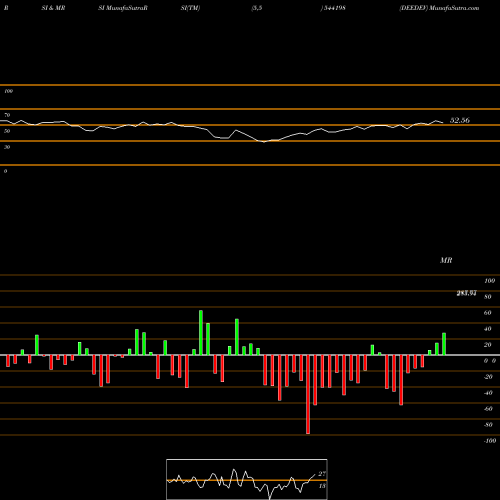This screenshot has height=500, width=500.
Task: Click the MR label above the histogram
Action: tap(446, 260)
